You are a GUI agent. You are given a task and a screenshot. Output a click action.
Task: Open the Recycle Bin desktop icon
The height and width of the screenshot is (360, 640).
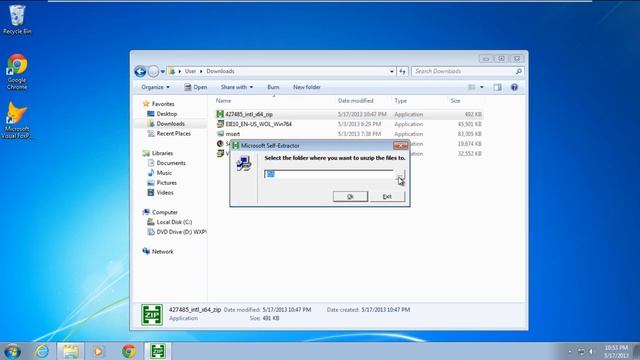[17, 19]
